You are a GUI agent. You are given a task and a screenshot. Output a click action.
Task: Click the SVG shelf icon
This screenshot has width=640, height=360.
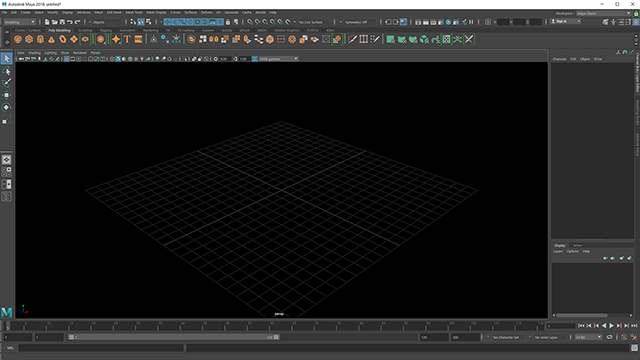tap(138, 39)
